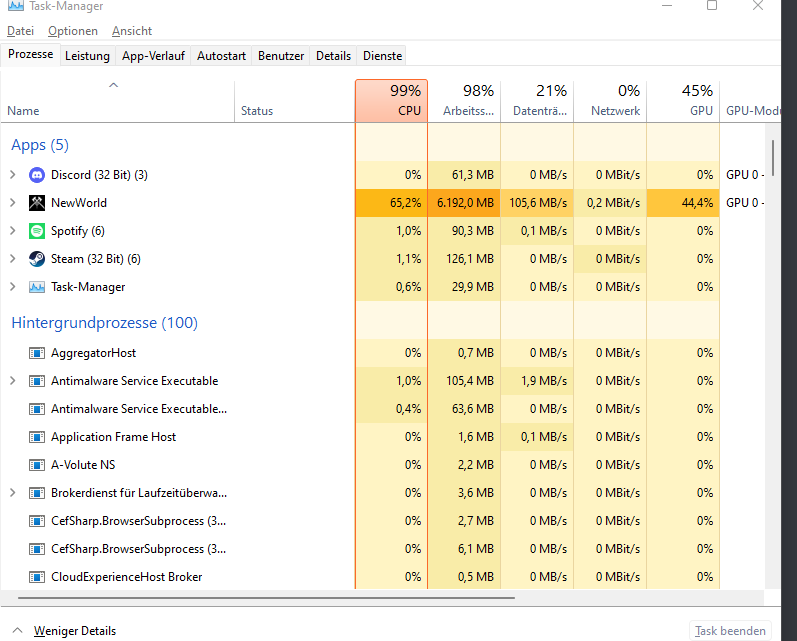Open the Ansicht menu

coord(132,31)
